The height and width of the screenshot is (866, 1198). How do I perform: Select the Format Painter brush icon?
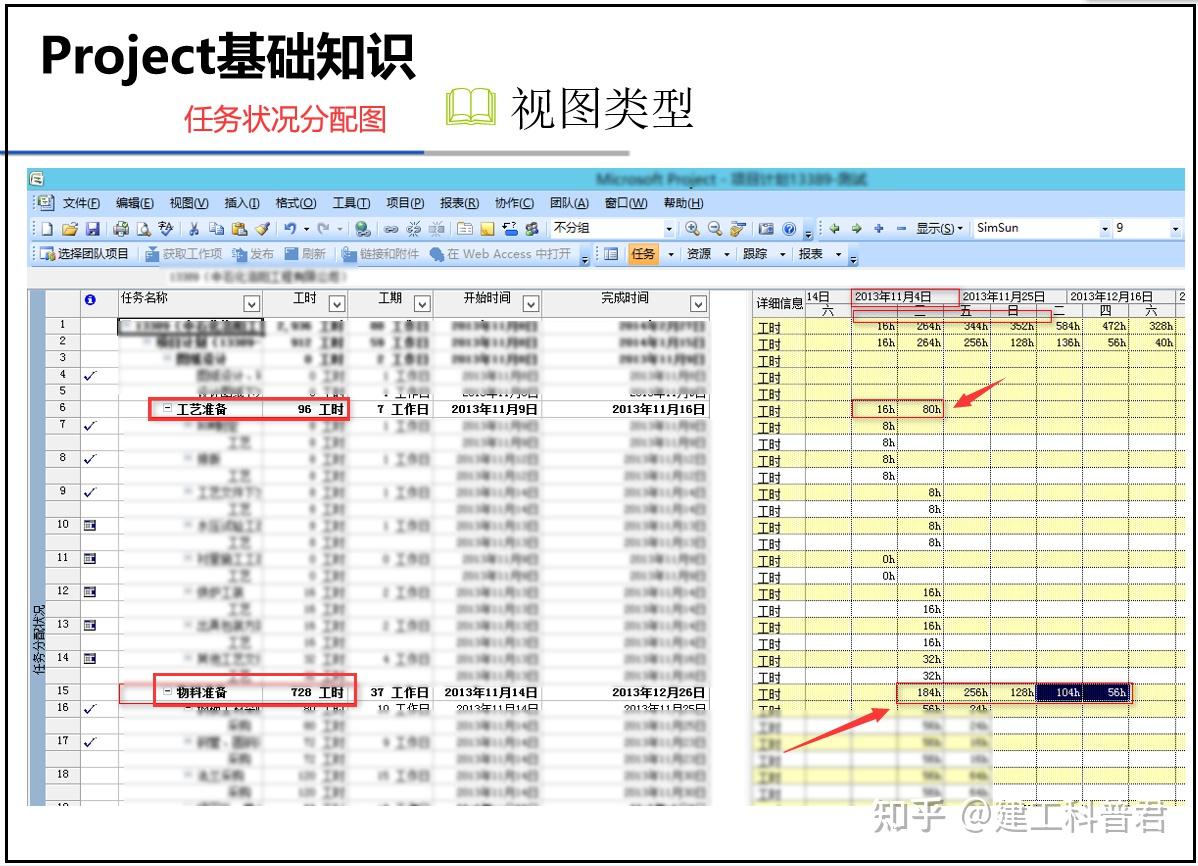click(x=263, y=229)
